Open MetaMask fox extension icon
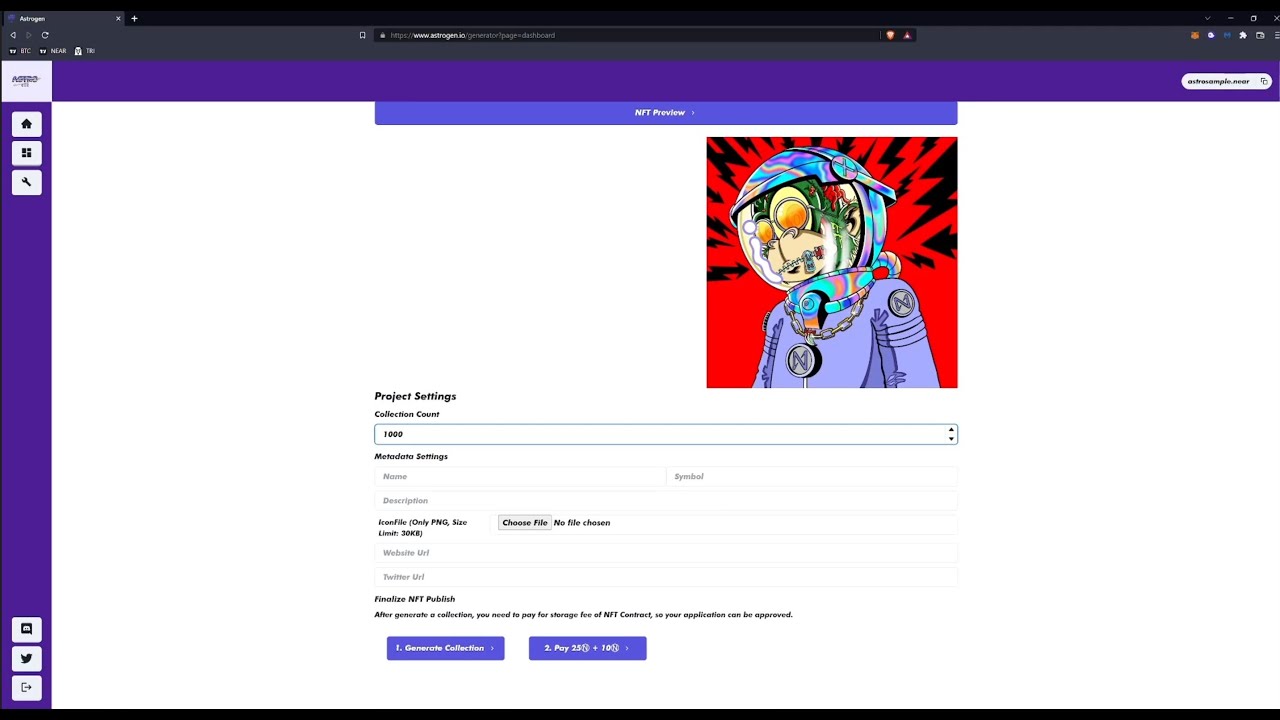This screenshot has width=1280, height=720. coord(1194,35)
